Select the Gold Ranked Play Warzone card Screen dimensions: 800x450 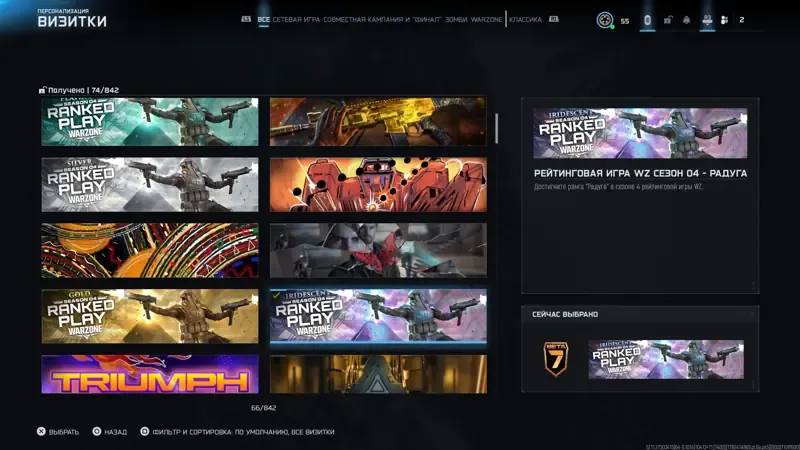150,316
